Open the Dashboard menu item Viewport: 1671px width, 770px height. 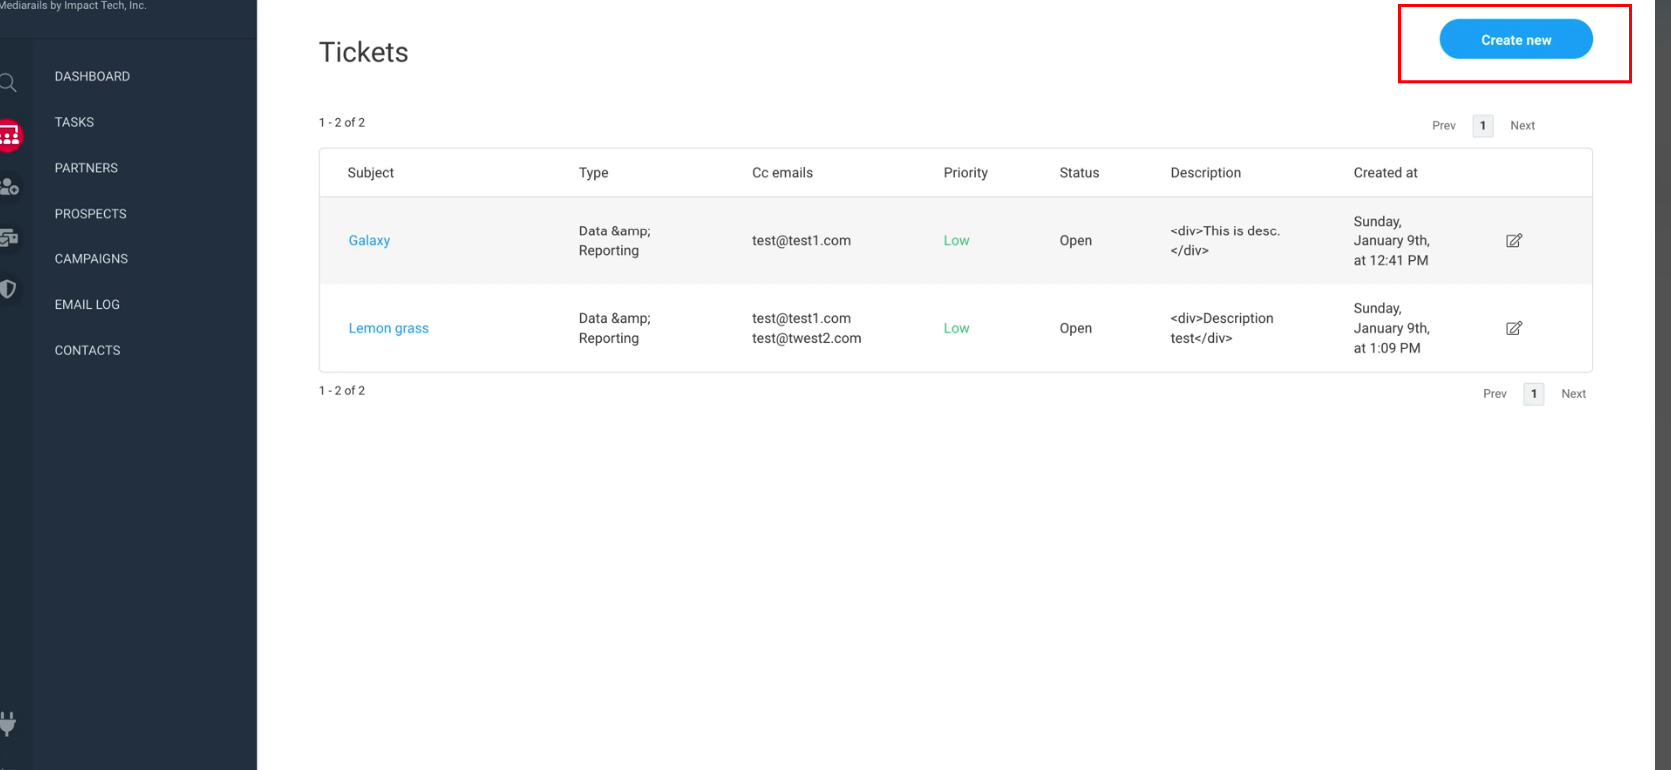pos(92,77)
